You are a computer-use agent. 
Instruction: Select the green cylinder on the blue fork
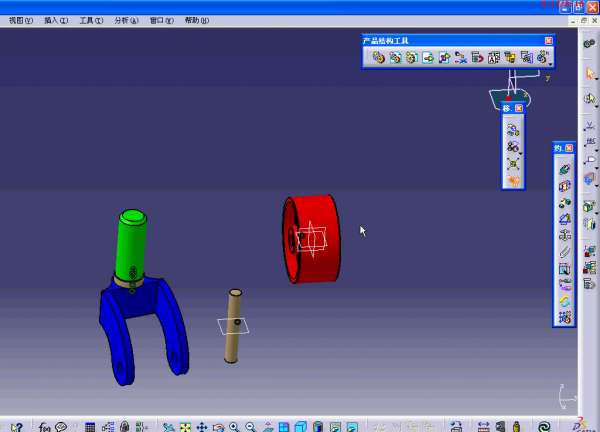[132, 245]
